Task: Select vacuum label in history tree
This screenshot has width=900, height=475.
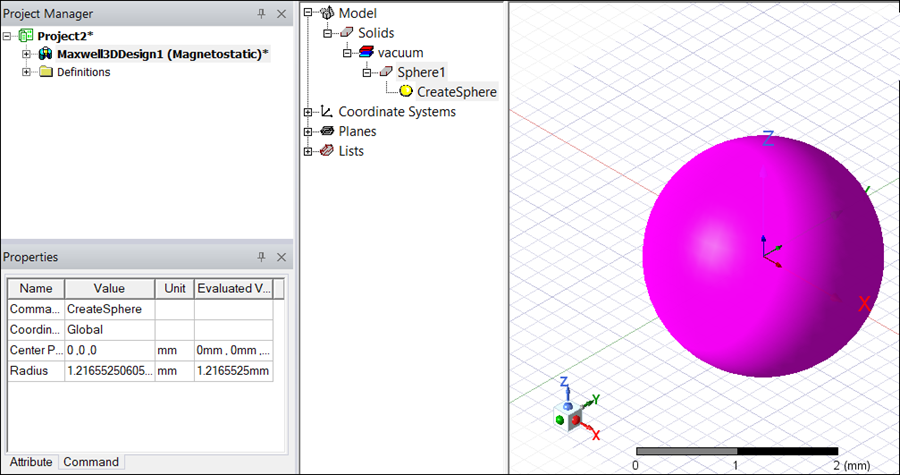Action: [x=401, y=53]
